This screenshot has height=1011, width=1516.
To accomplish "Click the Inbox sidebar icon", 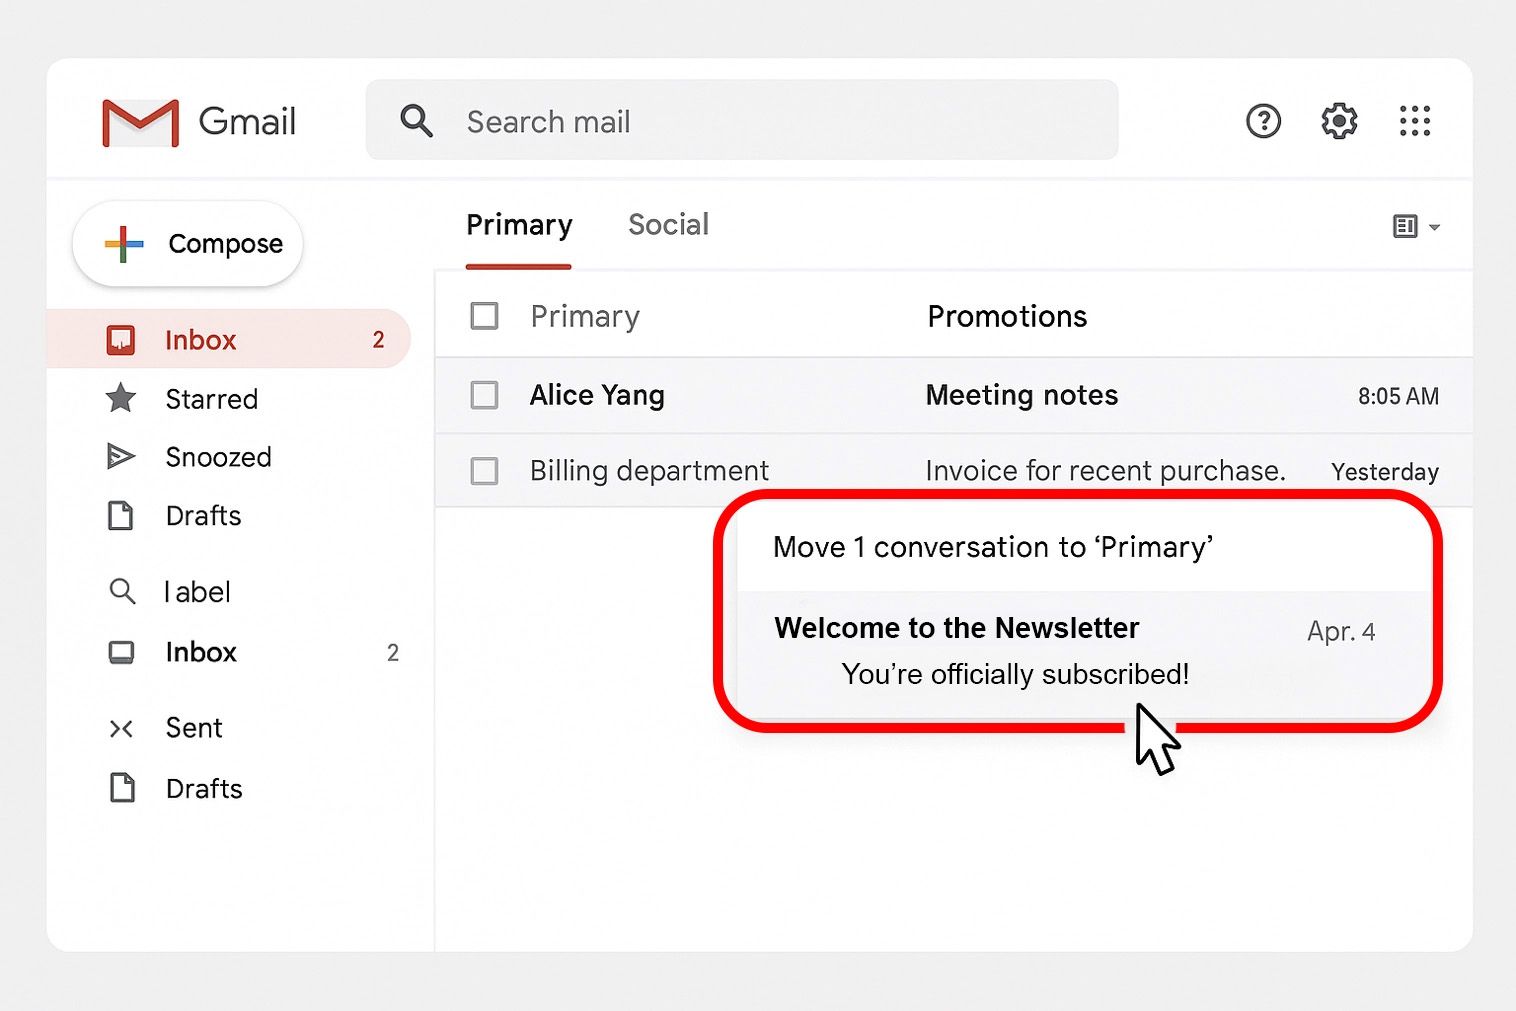I will 121,339.
